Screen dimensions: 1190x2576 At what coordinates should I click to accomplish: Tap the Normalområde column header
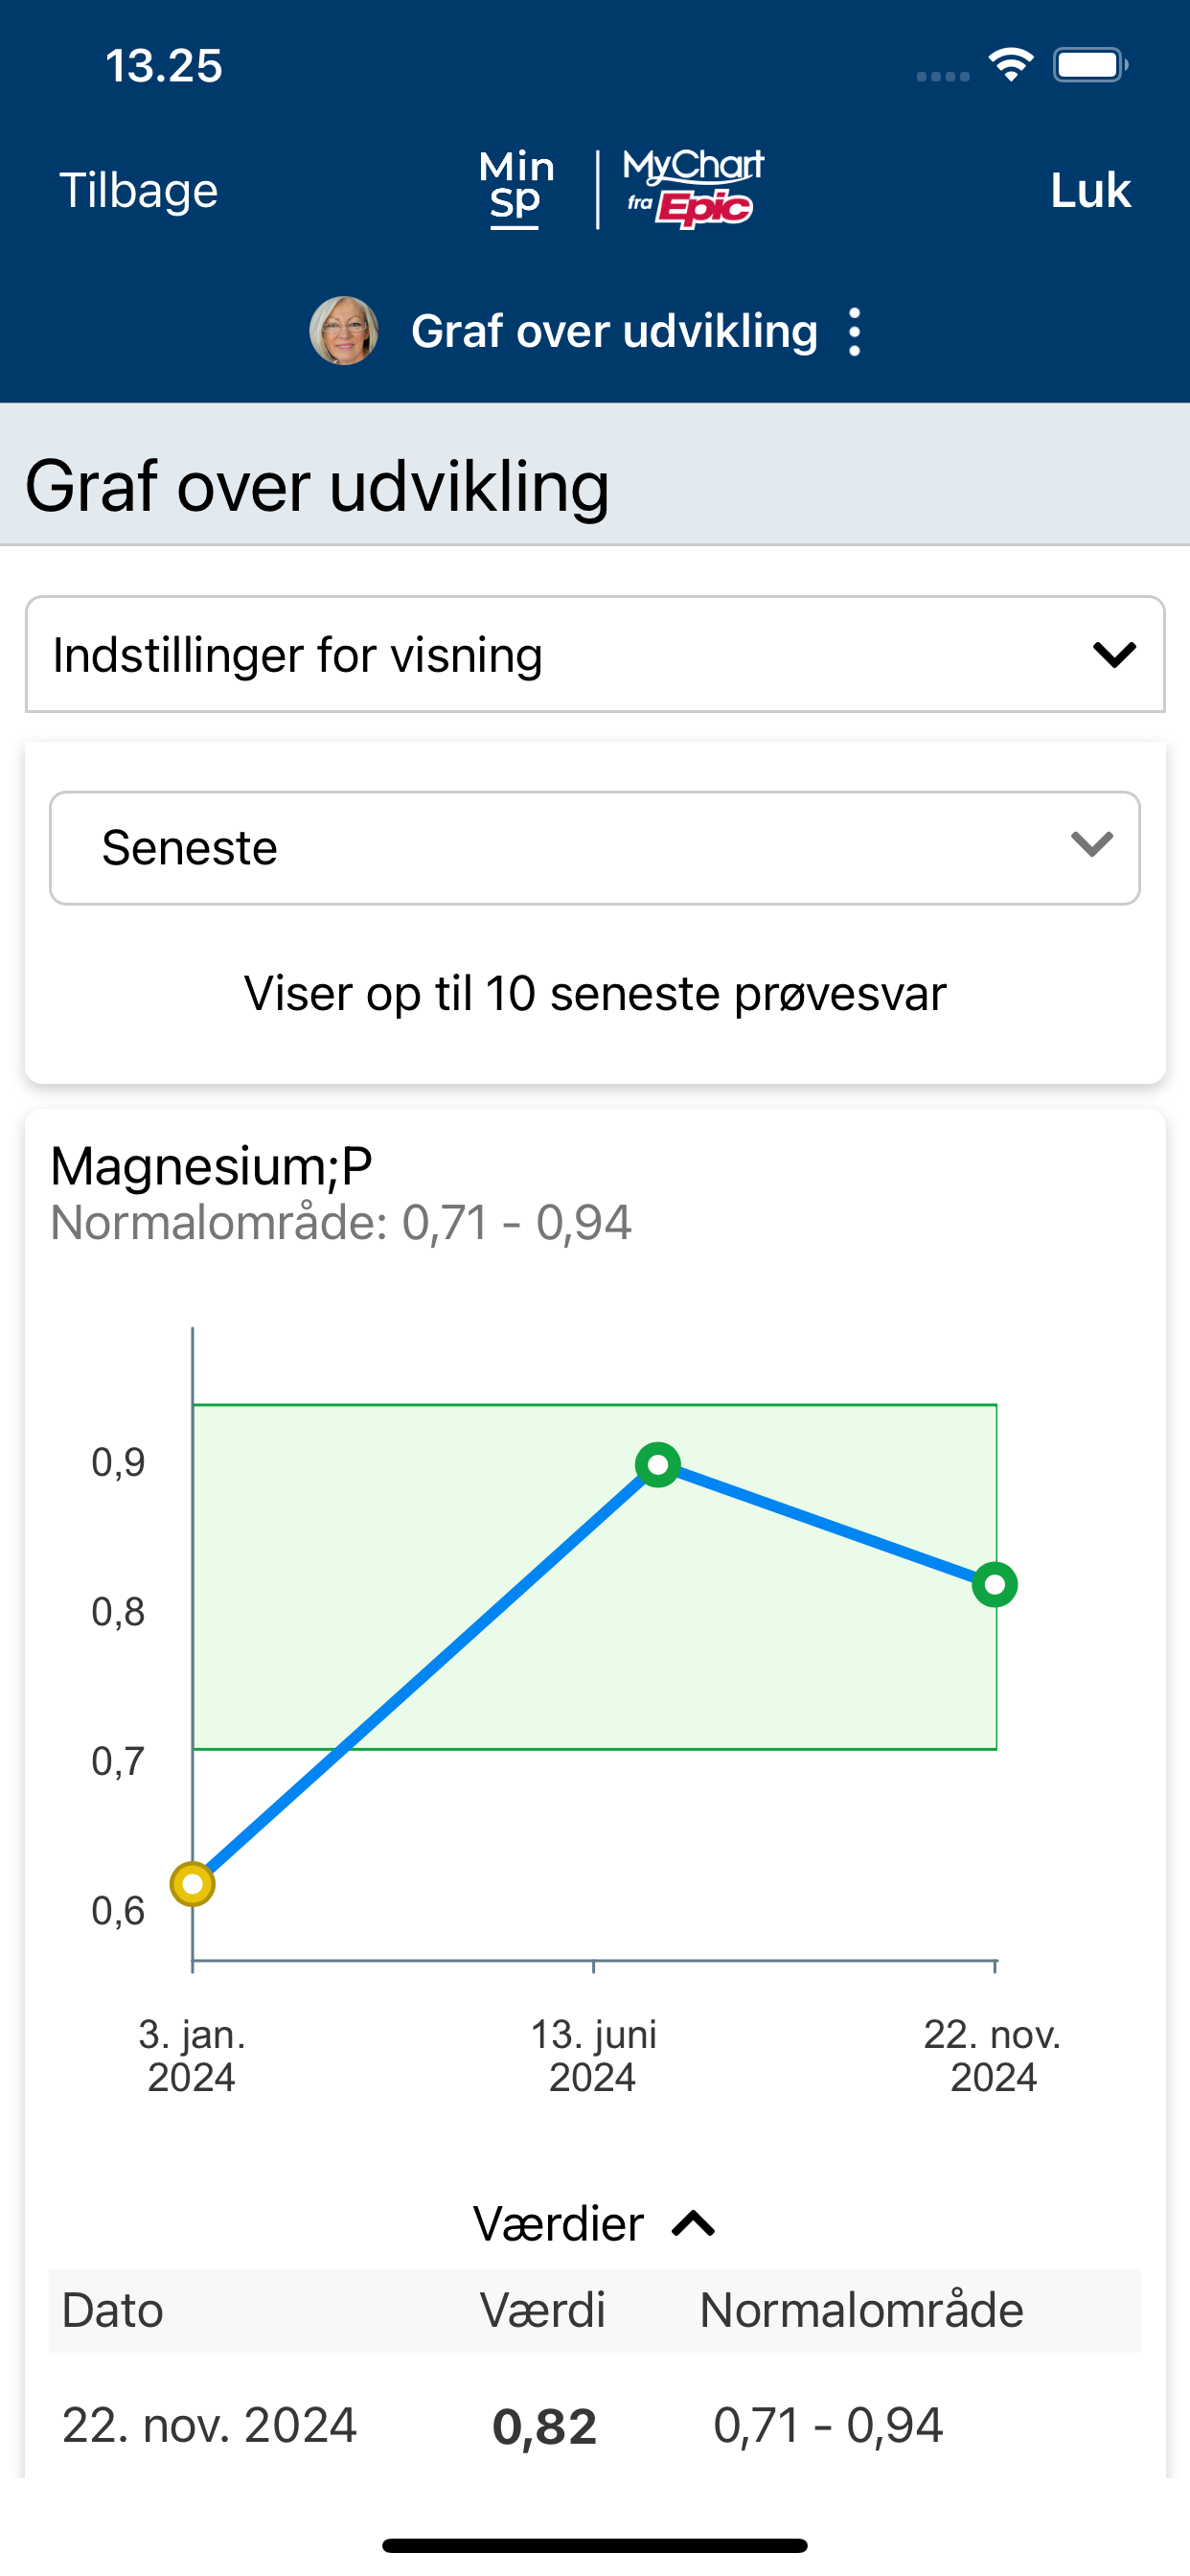[x=861, y=2311]
